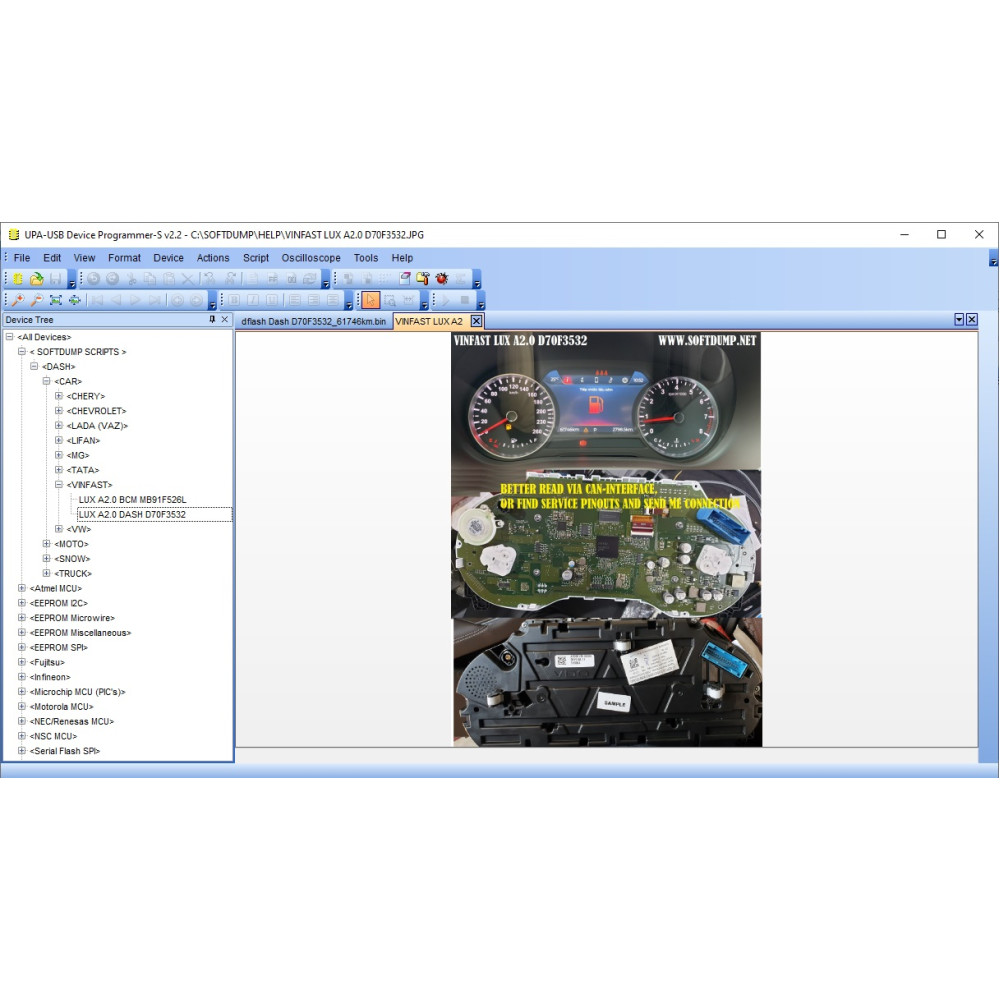Click the Undo toolbar icon
The width and height of the screenshot is (1000, 1000).
click(x=94, y=279)
